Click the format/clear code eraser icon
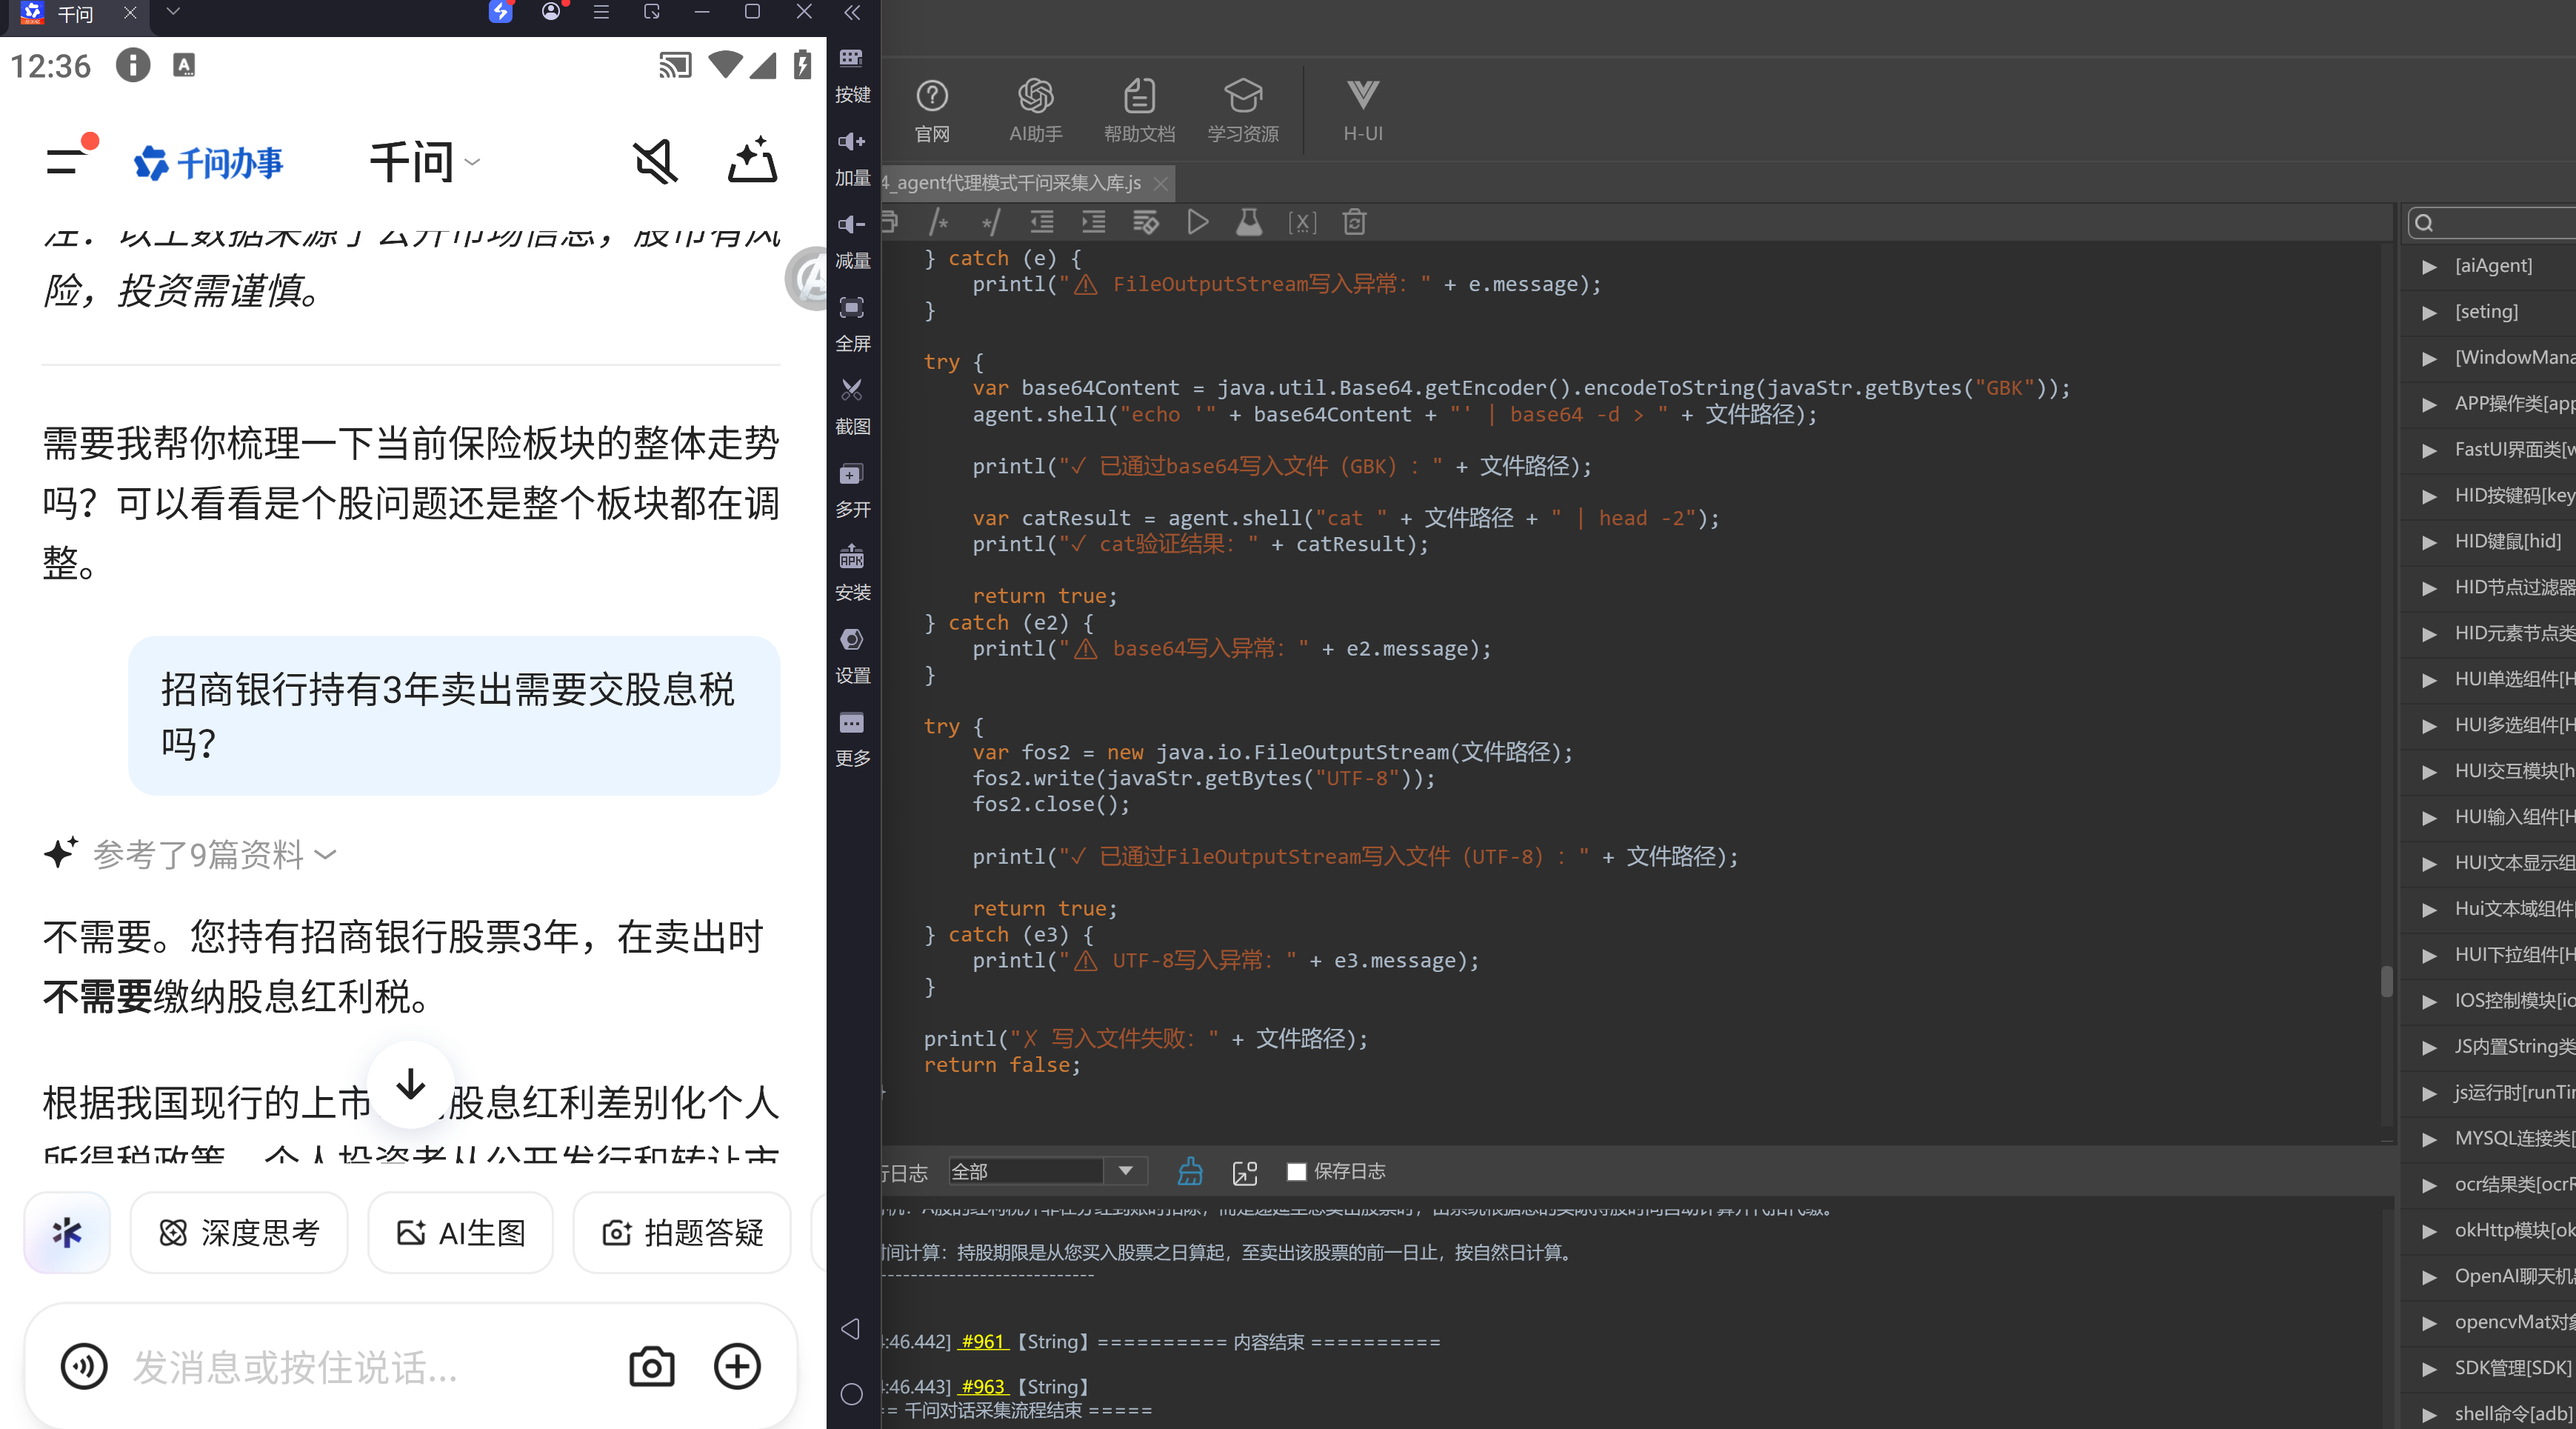This screenshot has height=1429, width=2576. point(1146,222)
